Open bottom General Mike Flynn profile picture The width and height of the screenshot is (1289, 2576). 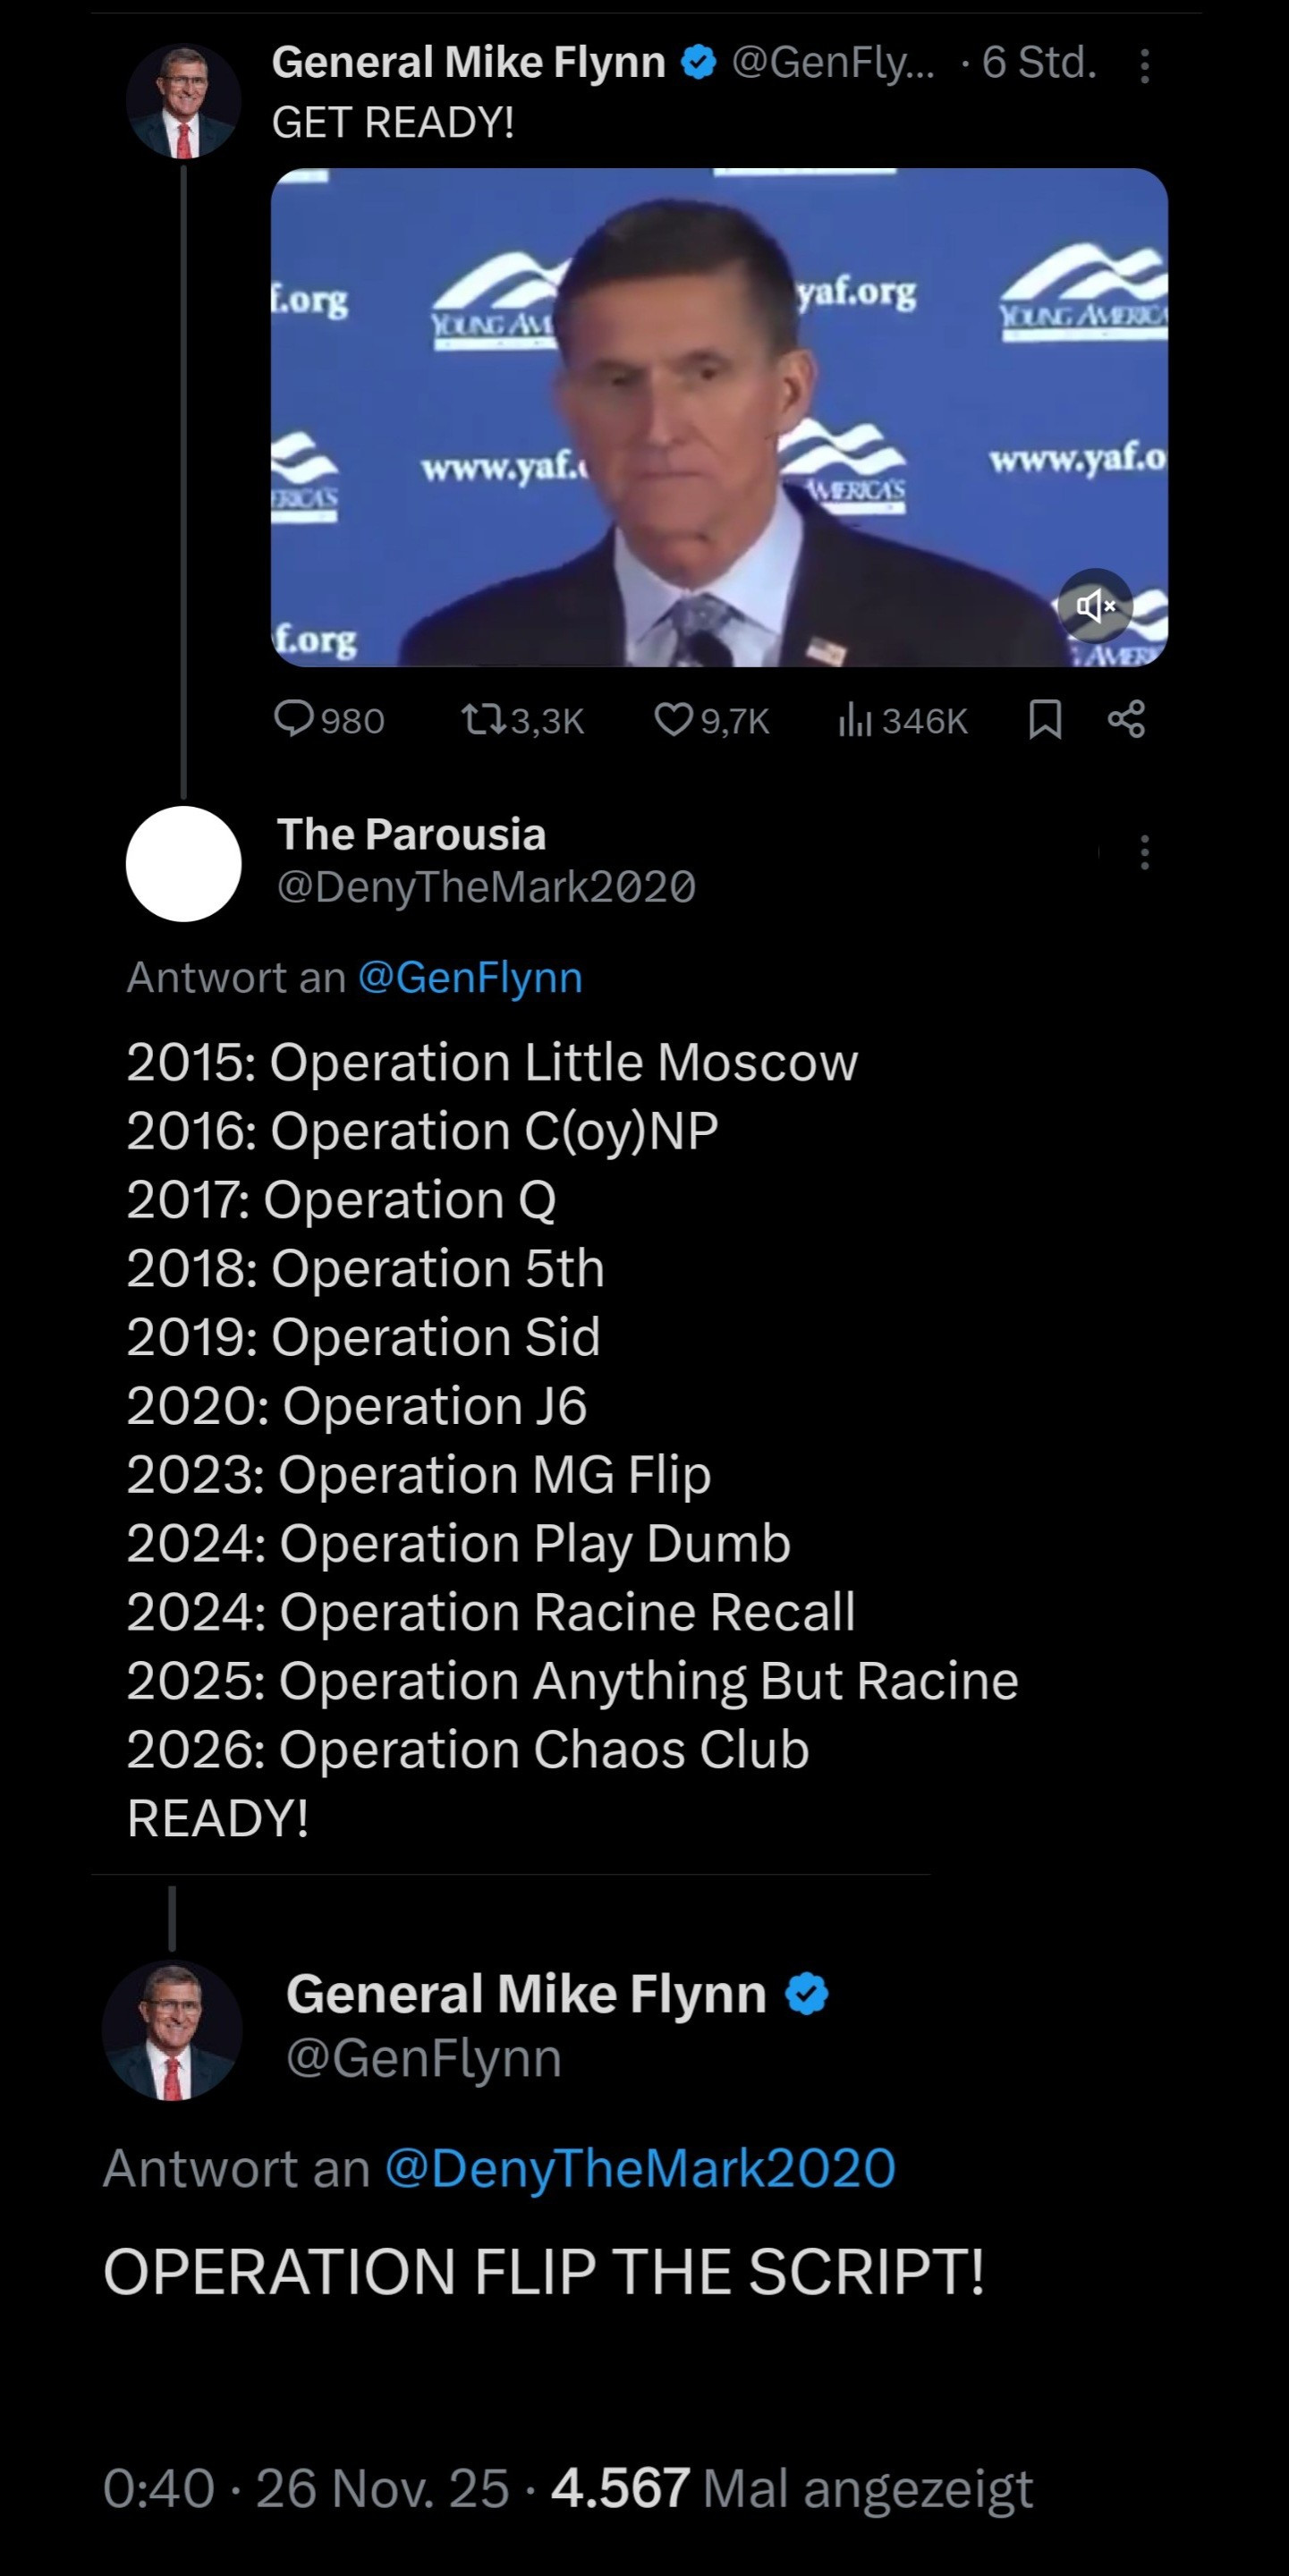(x=172, y=2030)
